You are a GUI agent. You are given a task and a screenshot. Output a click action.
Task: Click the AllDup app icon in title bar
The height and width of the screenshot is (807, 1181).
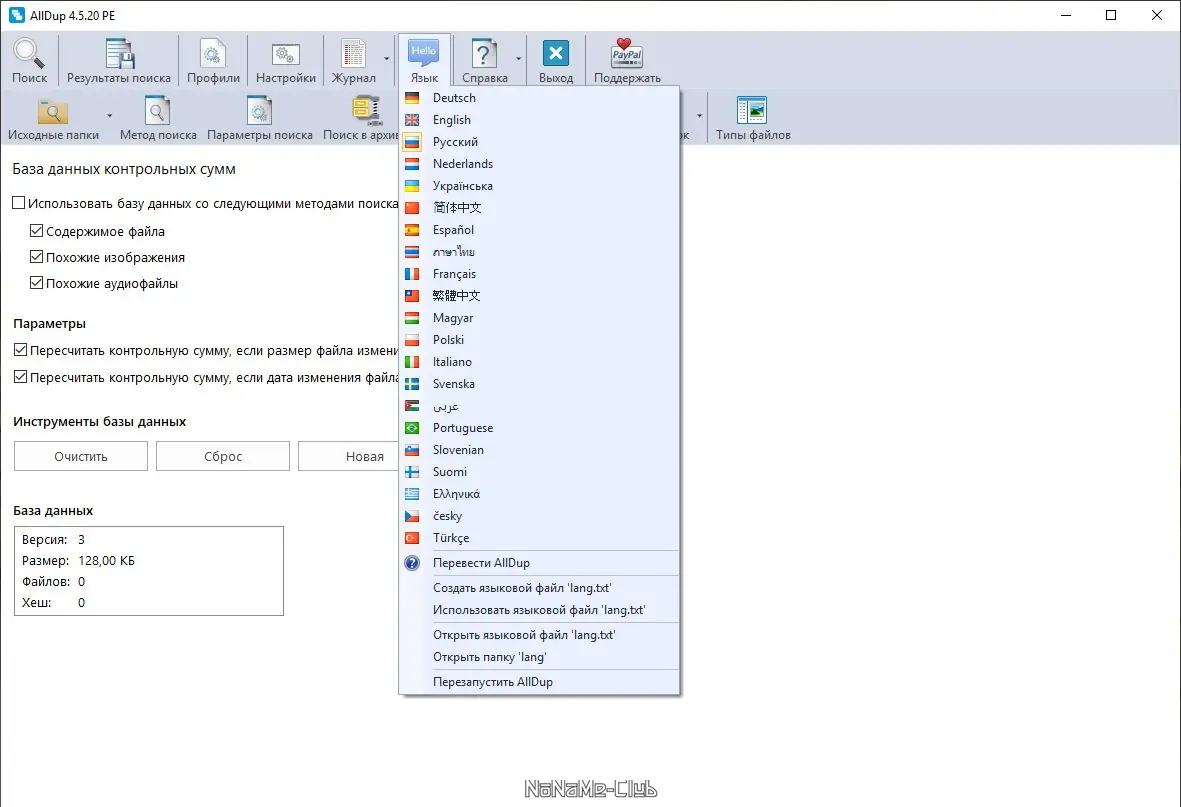click(17, 15)
